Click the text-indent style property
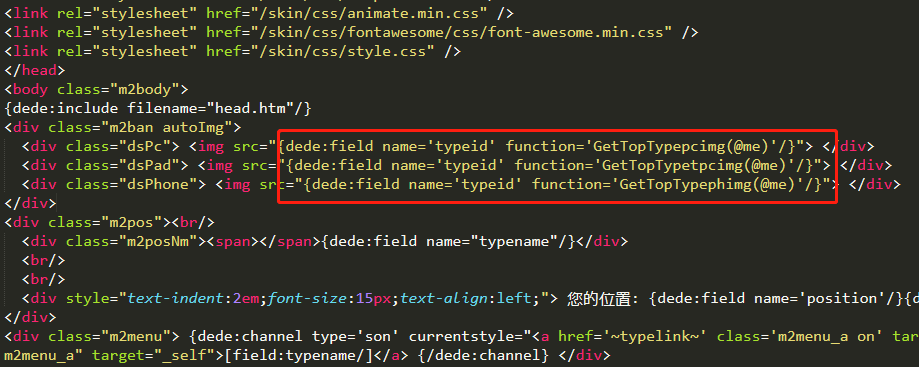Image resolution: width=919 pixels, height=367 pixels. pyautogui.click(x=176, y=298)
